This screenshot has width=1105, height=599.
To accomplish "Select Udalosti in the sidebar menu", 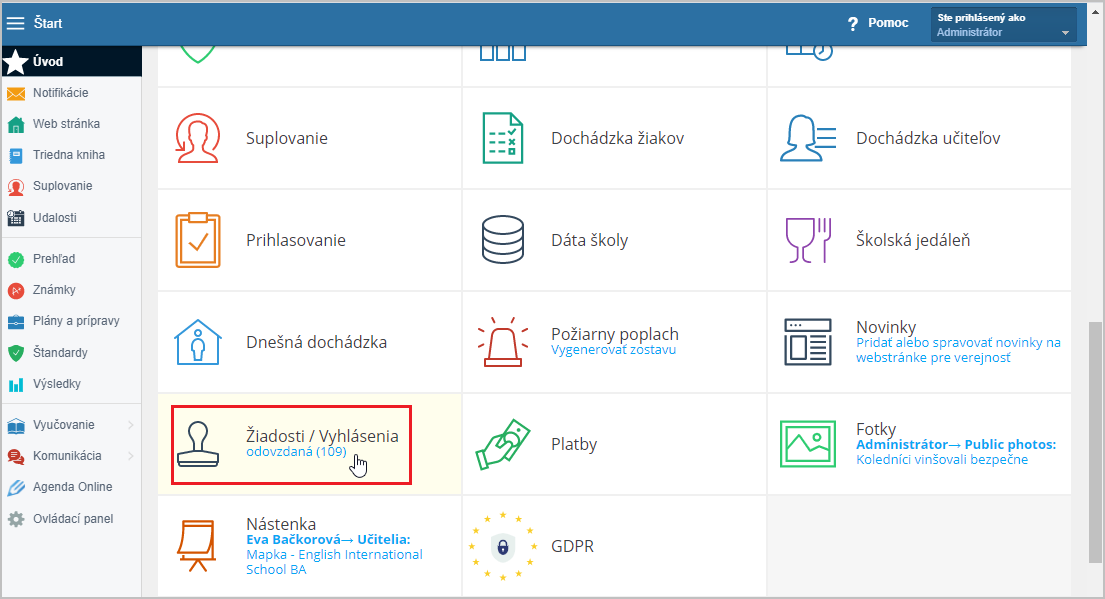I will 55,218.
